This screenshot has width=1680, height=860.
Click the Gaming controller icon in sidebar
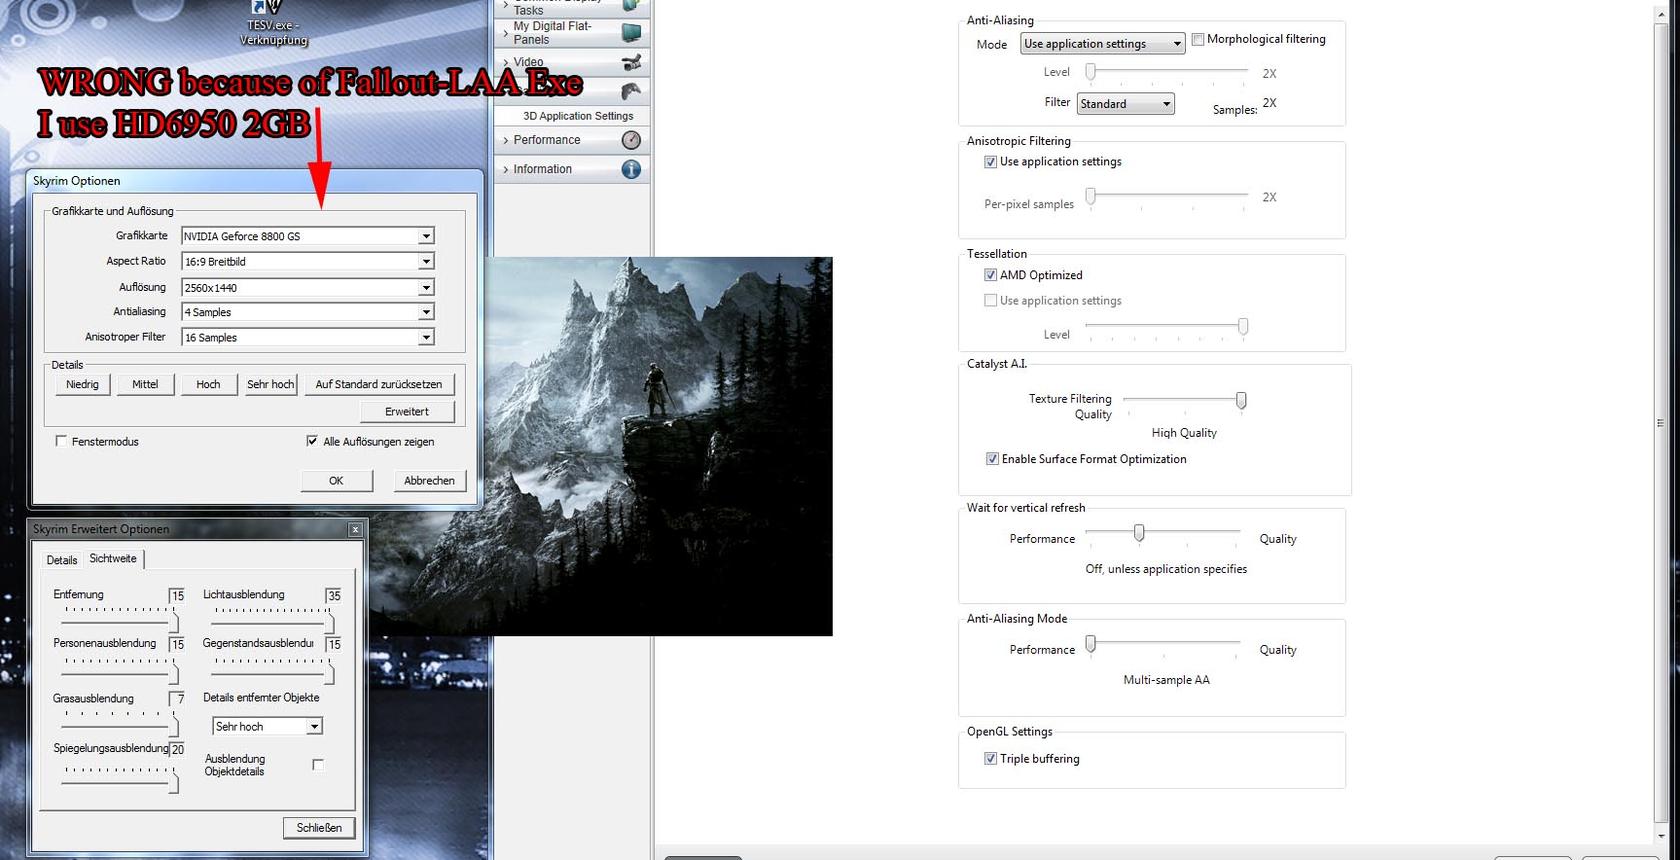(630, 91)
